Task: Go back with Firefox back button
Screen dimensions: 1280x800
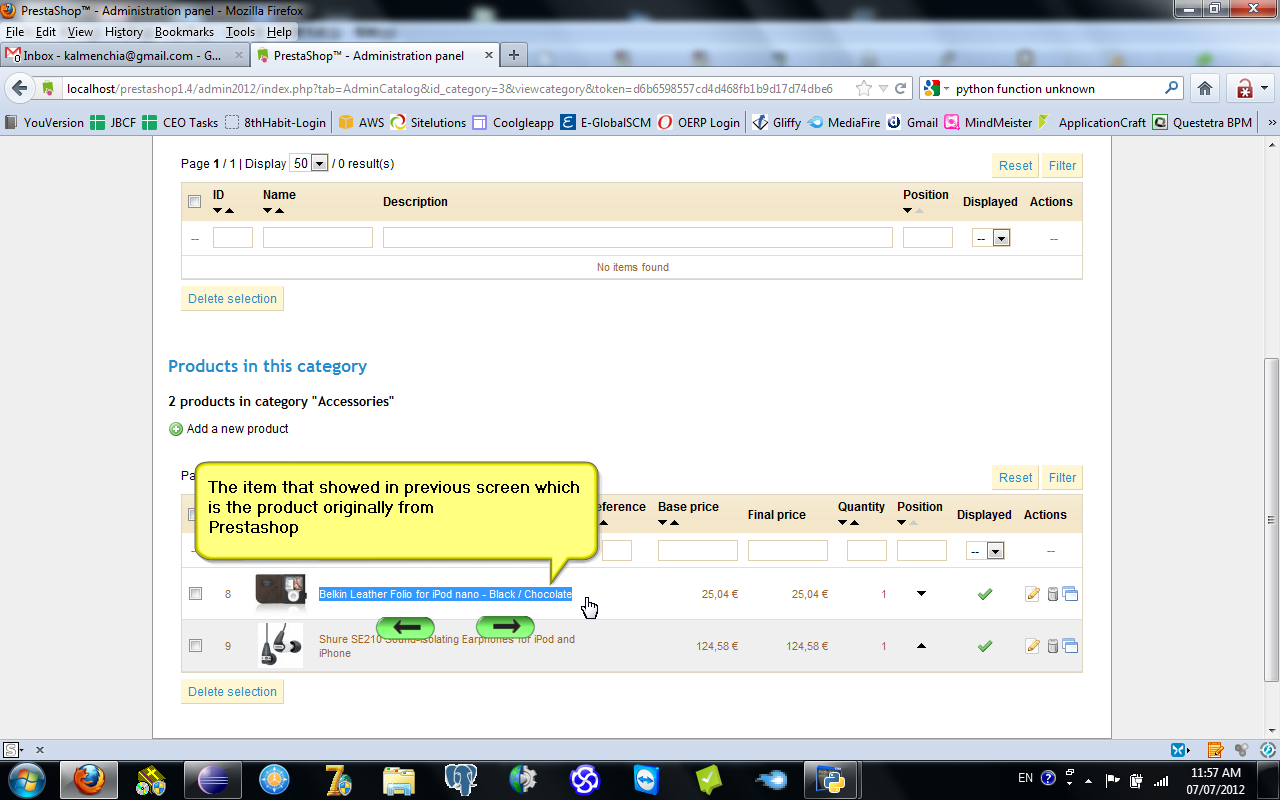Action: (x=19, y=88)
